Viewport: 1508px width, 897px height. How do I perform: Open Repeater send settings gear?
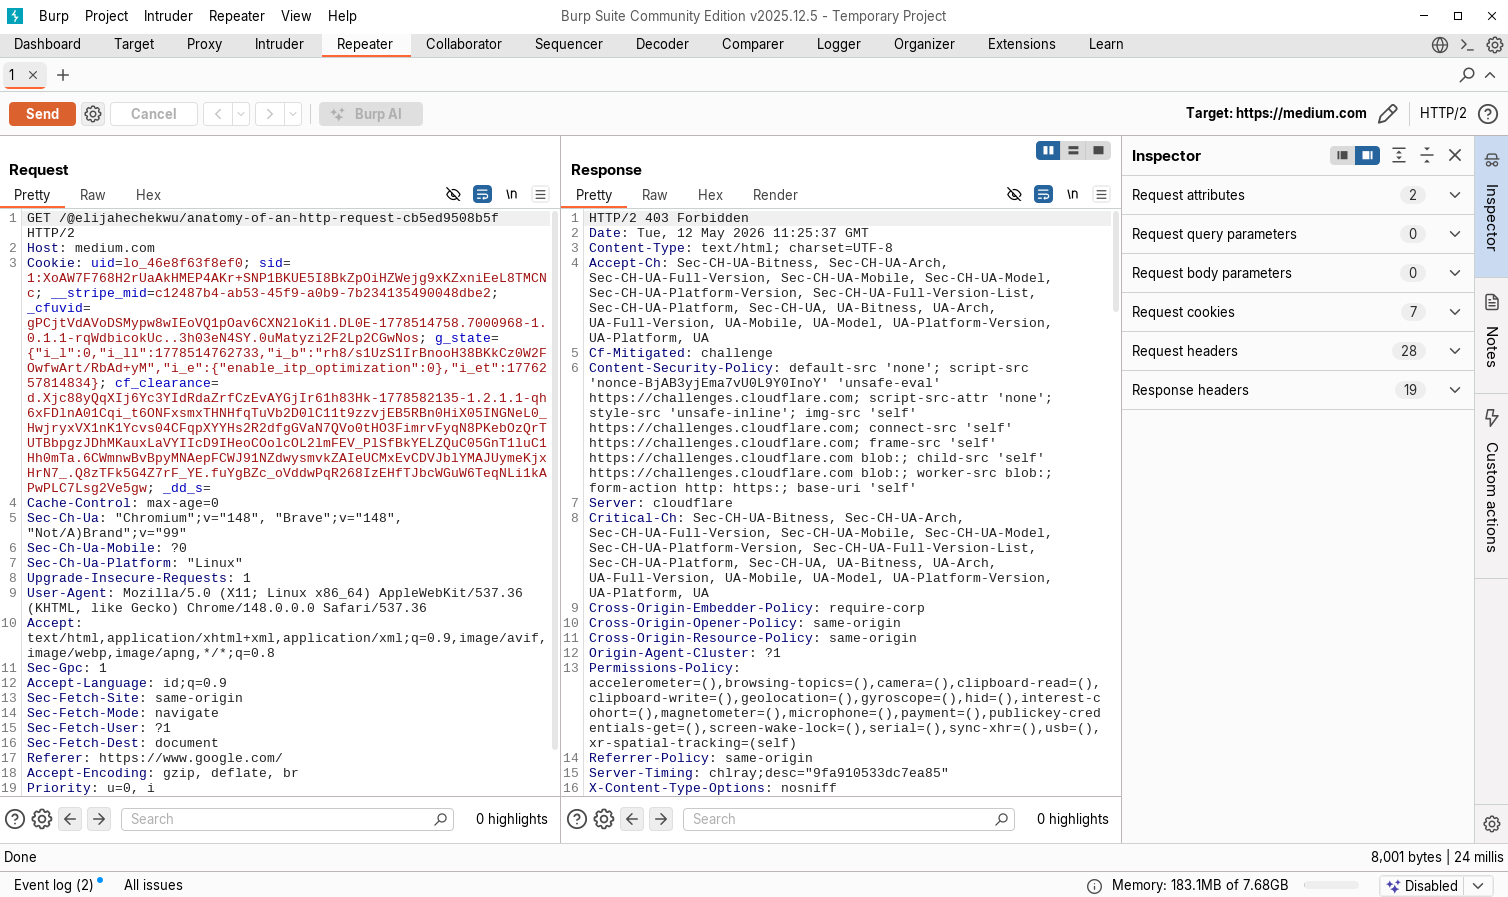[x=93, y=114]
